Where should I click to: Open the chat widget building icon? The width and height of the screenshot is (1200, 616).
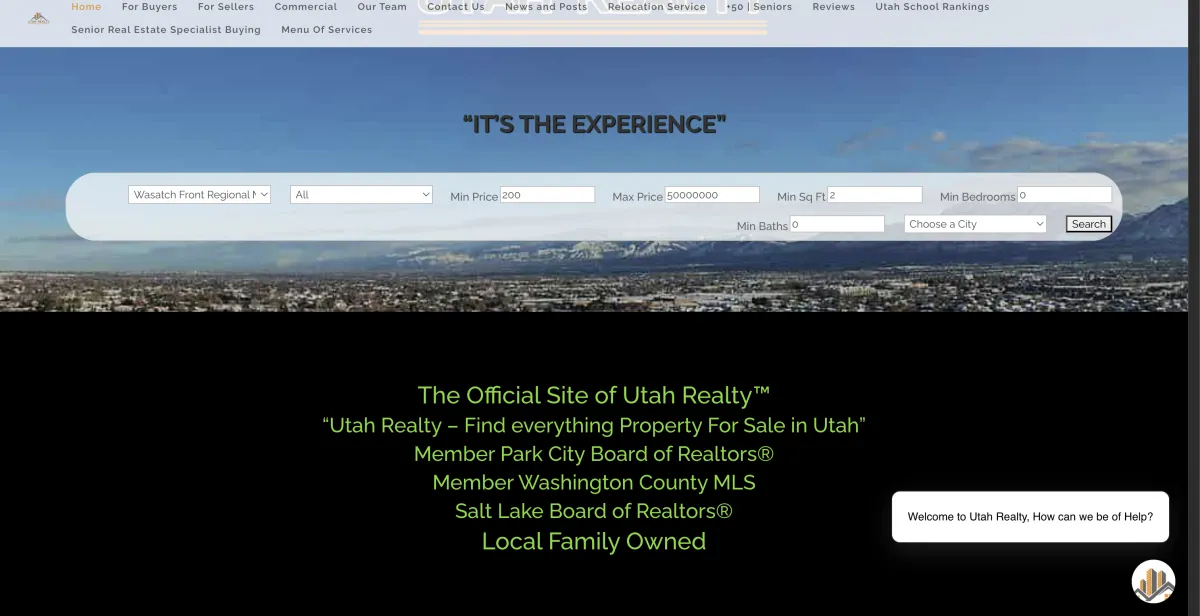coord(1153,581)
